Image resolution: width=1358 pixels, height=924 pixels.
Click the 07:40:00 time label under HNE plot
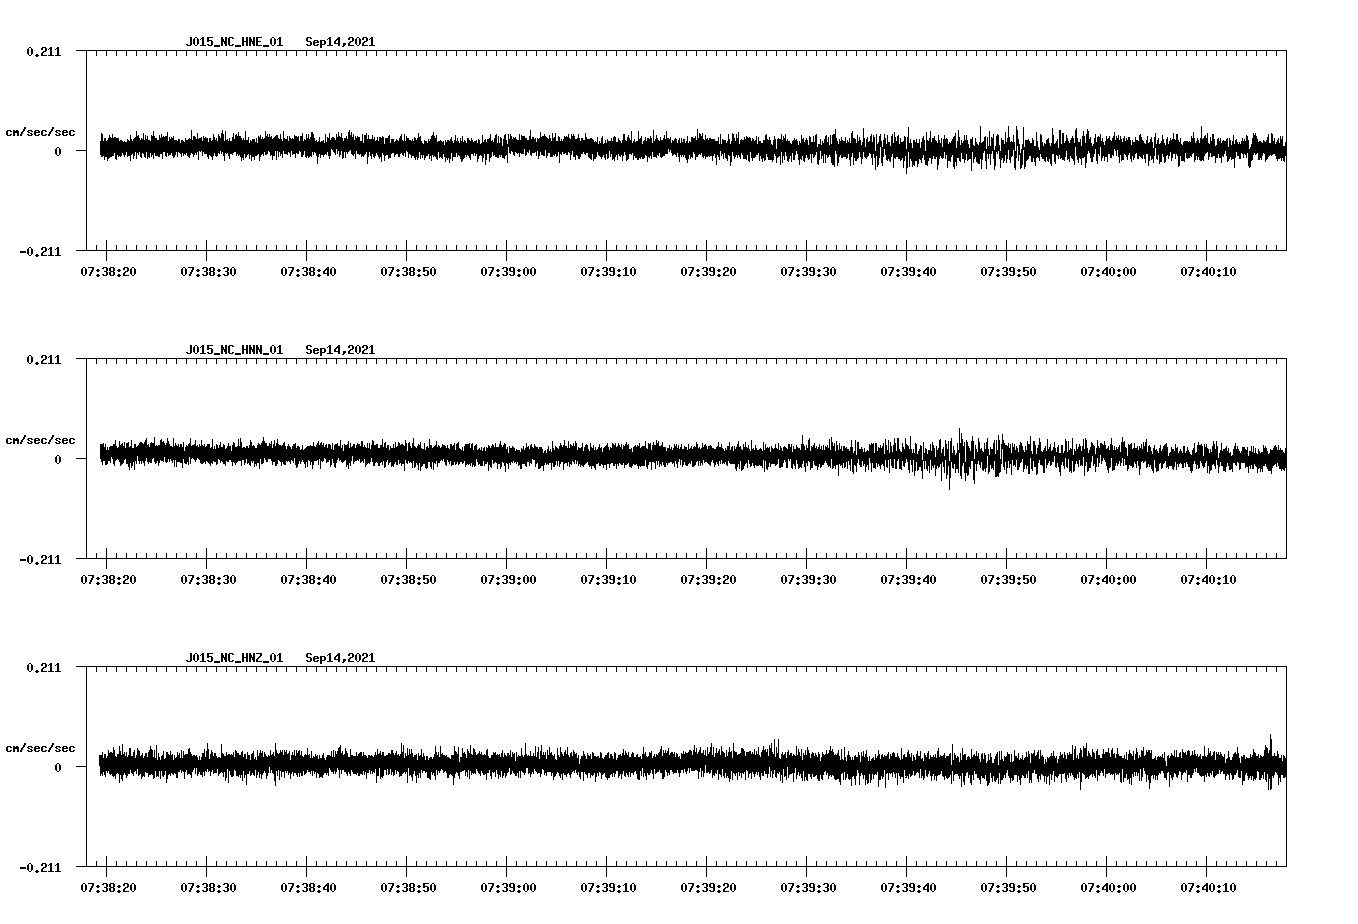[1108, 272]
